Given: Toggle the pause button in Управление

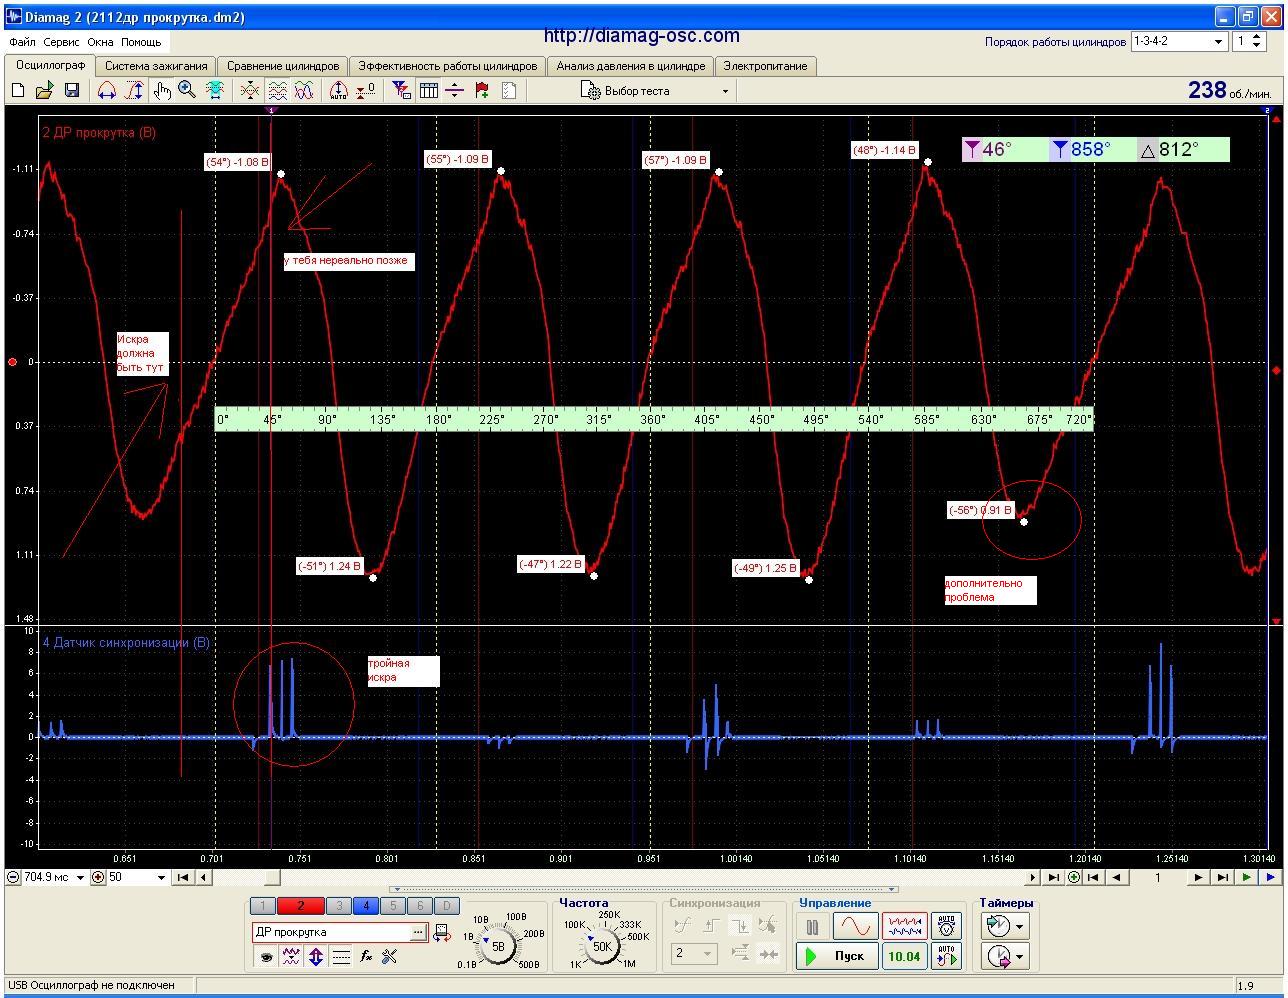Looking at the screenshot, I should [x=812, y=926].
